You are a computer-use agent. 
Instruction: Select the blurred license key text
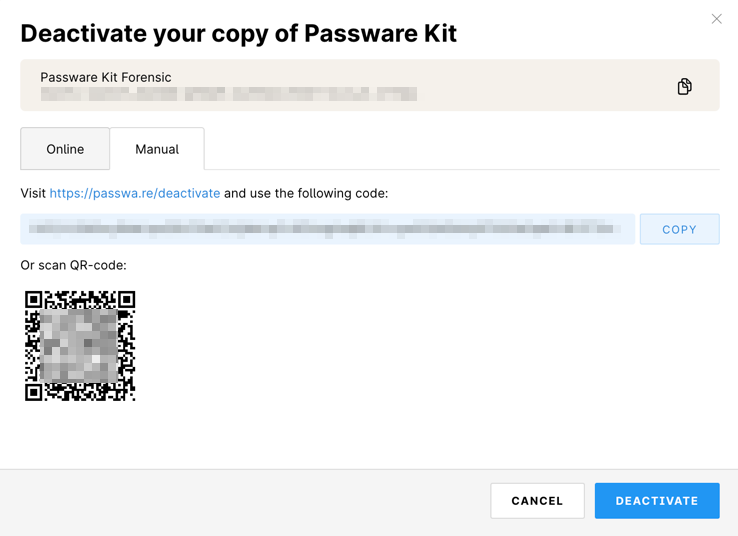(229, 94)
